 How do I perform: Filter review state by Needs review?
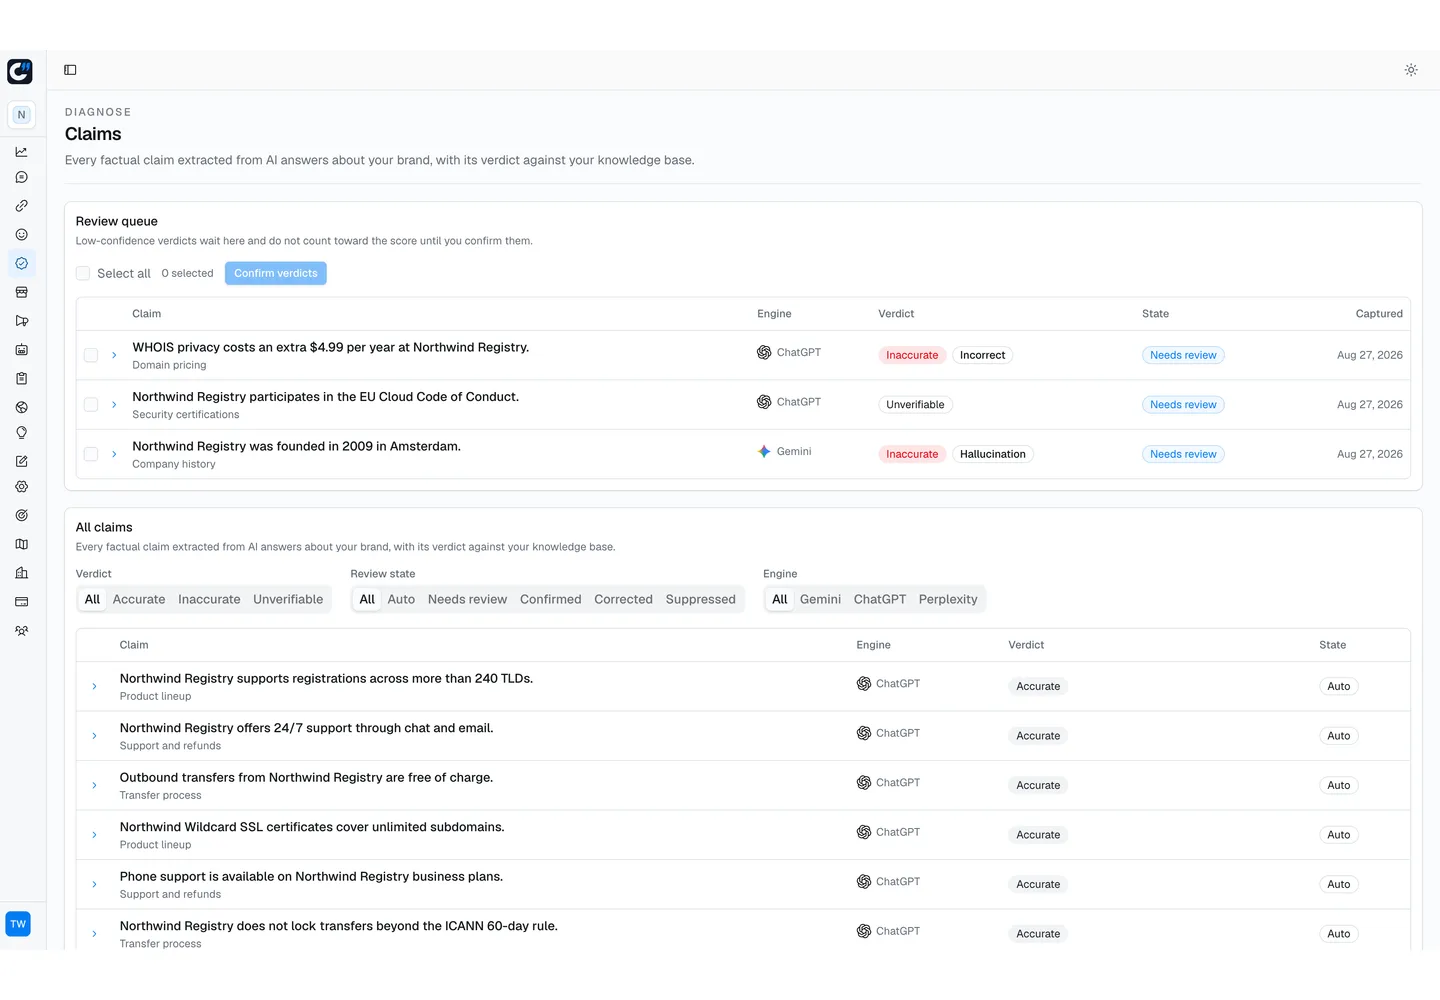[467, 600]
